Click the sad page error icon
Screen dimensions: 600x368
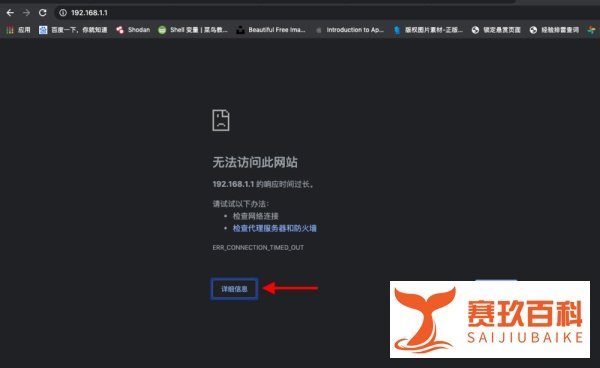221,120
